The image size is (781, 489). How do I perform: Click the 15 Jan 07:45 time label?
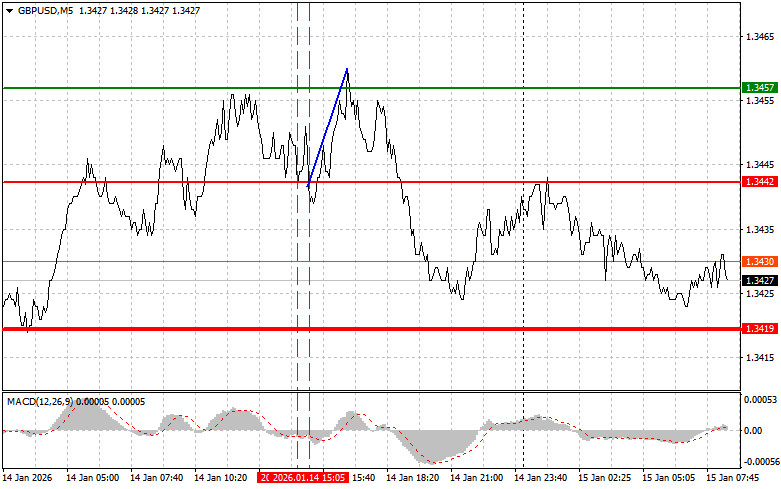click(x=732, y=478)
